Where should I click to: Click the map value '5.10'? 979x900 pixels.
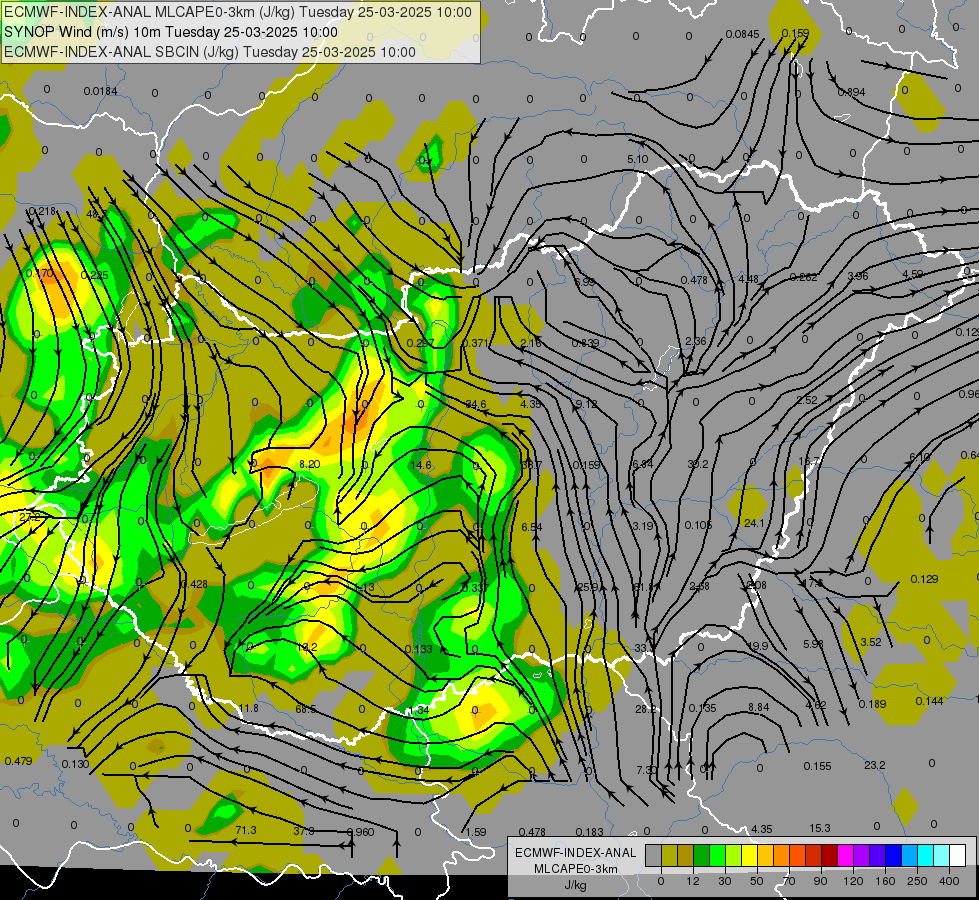pyautogui.click(x=637, y=160)
